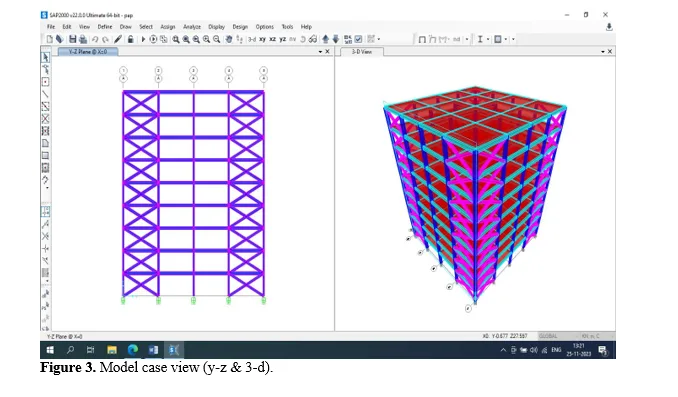Open 3-D View panel dropdown arrow
The width and height of the screenshot is (678, 397).
(x=603, y=51)
